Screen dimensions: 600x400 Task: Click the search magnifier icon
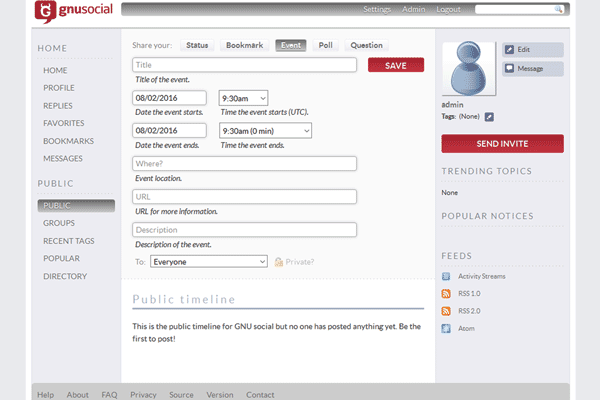tap(558, 9)
